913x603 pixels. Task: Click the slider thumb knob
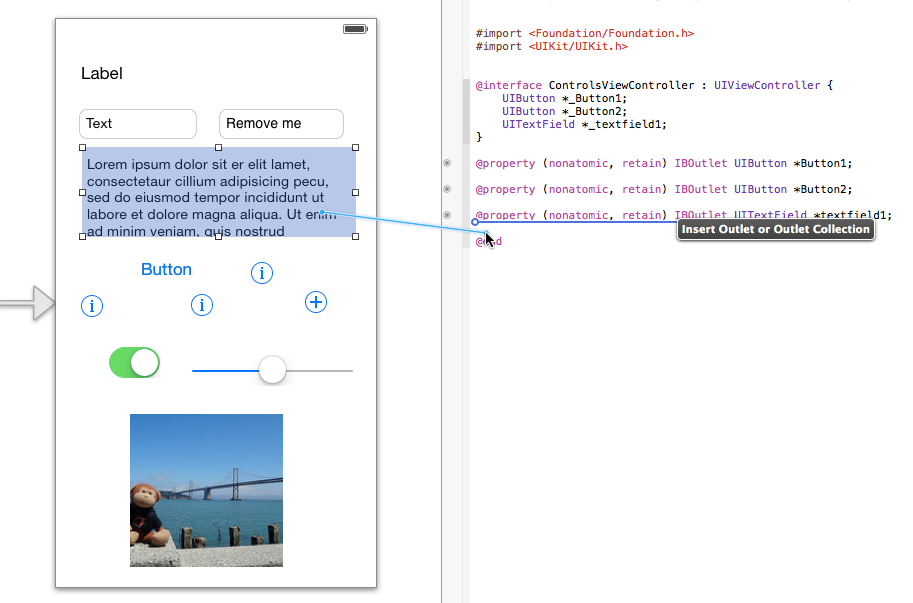pos(272,370)
